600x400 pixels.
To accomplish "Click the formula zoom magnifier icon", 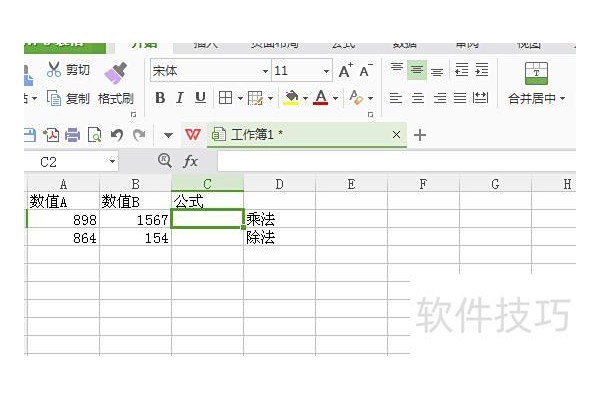I will 165,160.
